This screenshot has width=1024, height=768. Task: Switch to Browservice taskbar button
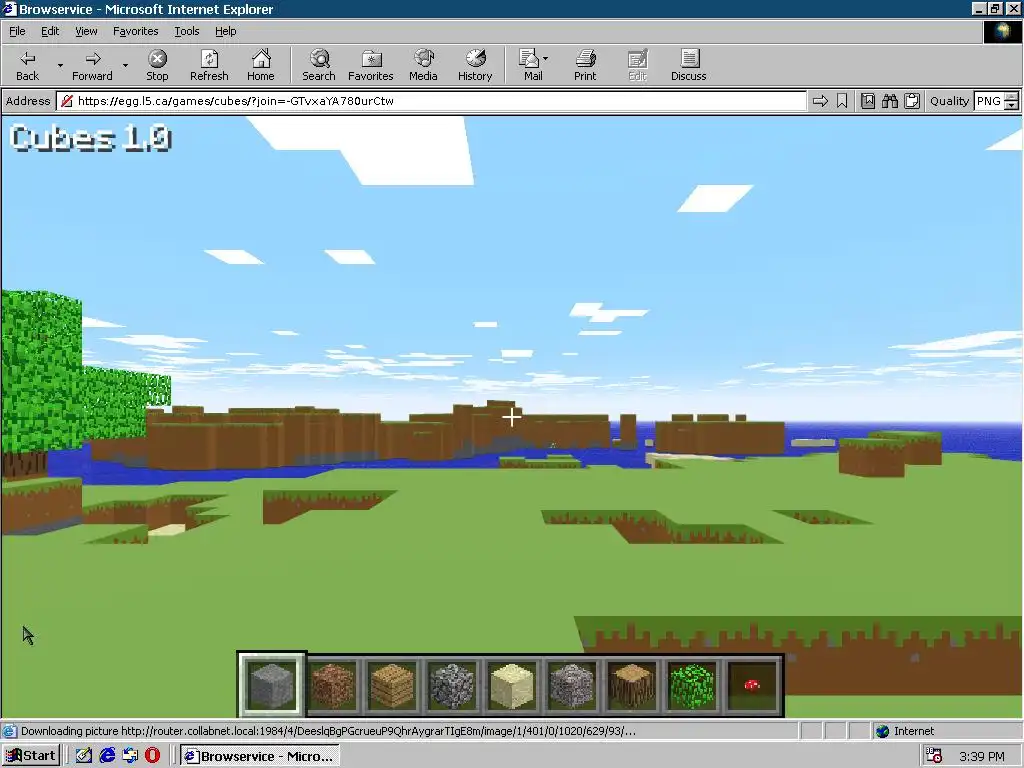(x=260, y=756)
